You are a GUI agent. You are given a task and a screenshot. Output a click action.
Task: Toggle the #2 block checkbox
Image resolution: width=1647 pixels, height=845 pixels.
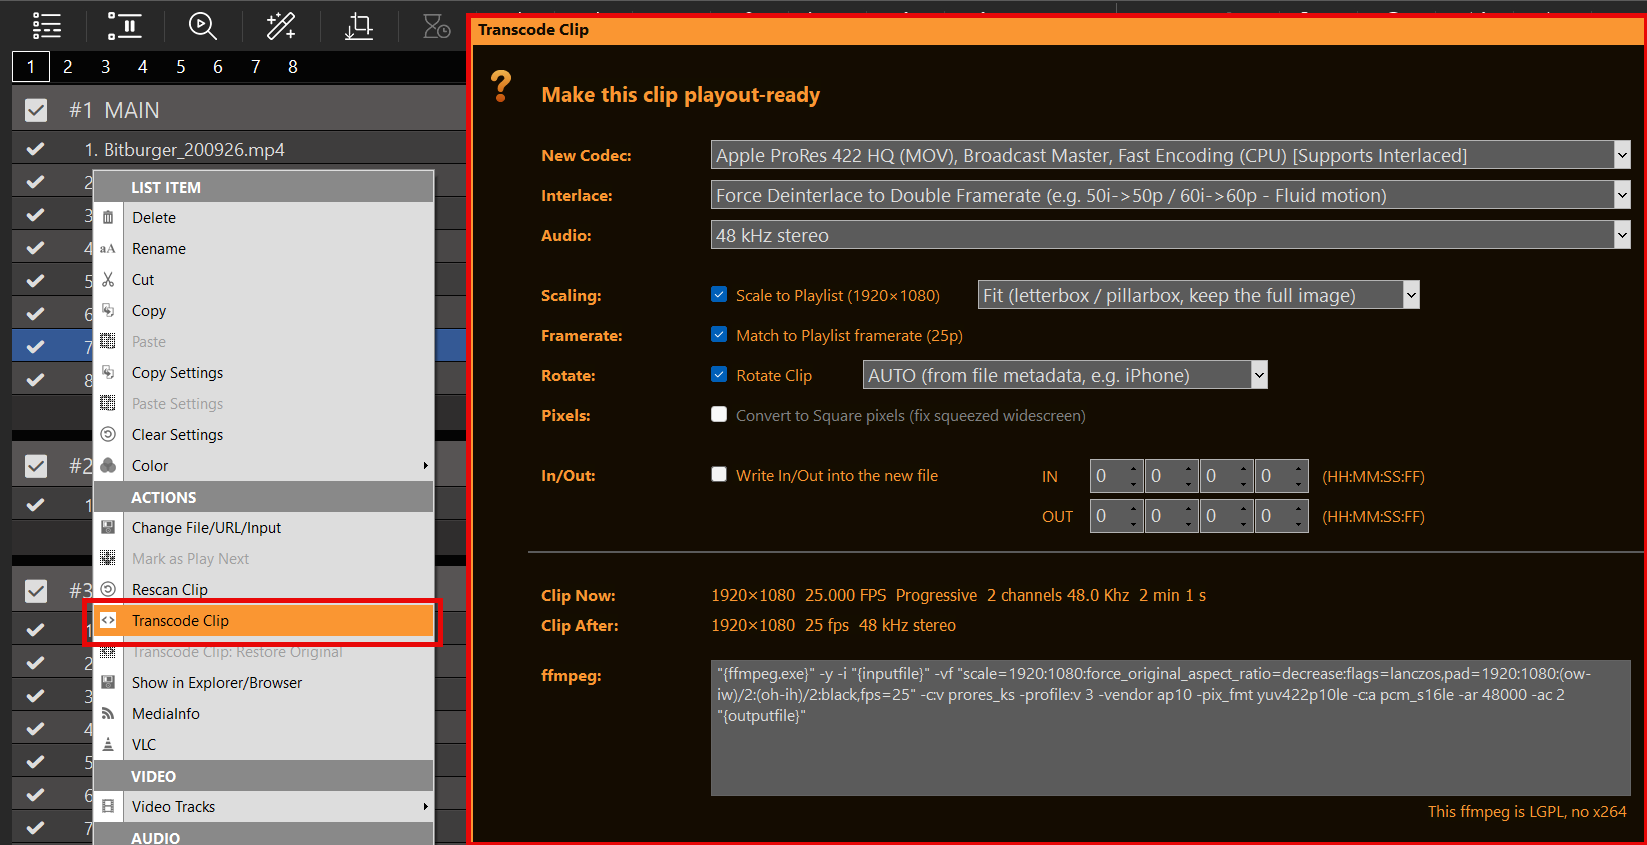point(36,466)
